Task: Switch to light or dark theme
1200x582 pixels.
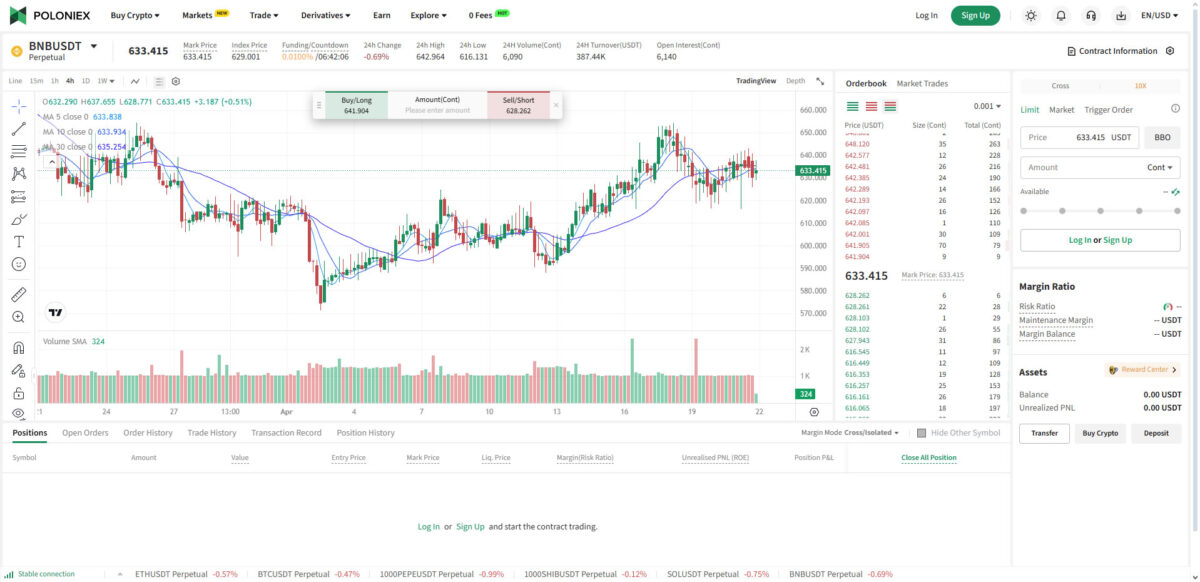Action: click(x=1031, y=16)
